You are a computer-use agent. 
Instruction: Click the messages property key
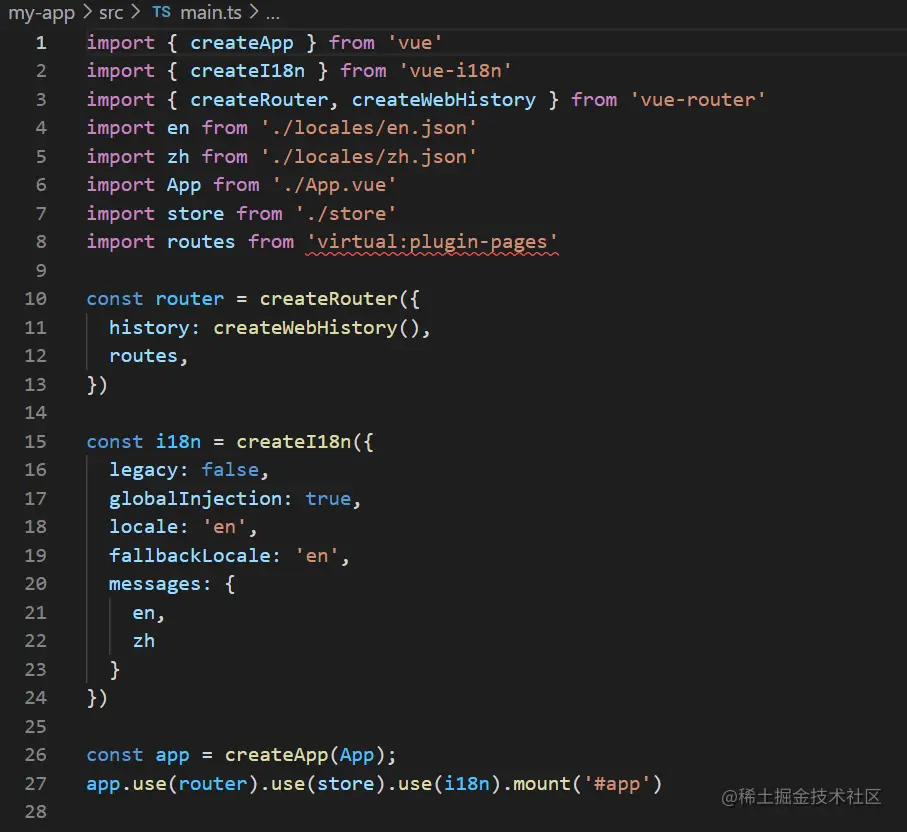155,584
